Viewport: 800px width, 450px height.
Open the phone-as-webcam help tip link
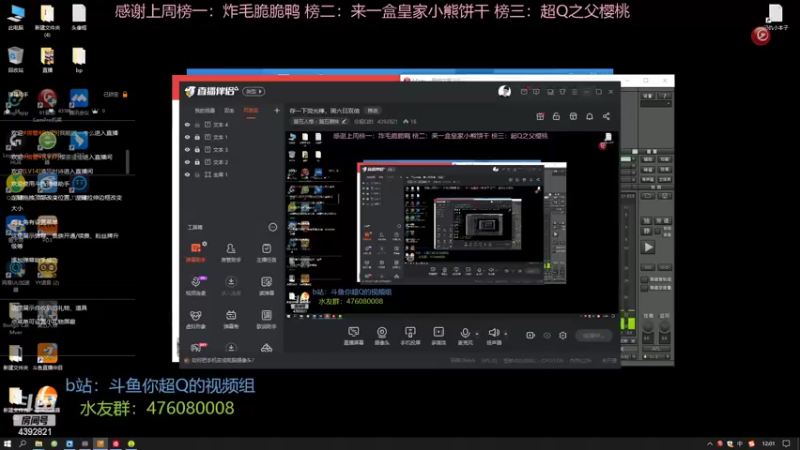click(222, 360)
